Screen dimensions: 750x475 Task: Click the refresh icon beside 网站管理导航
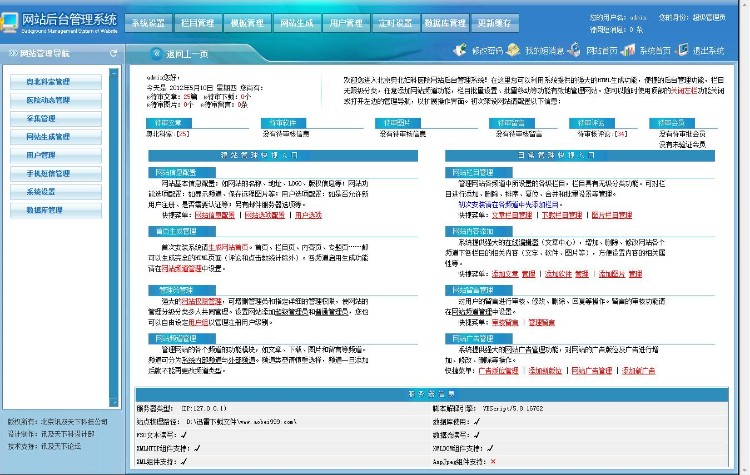(113, 53)
